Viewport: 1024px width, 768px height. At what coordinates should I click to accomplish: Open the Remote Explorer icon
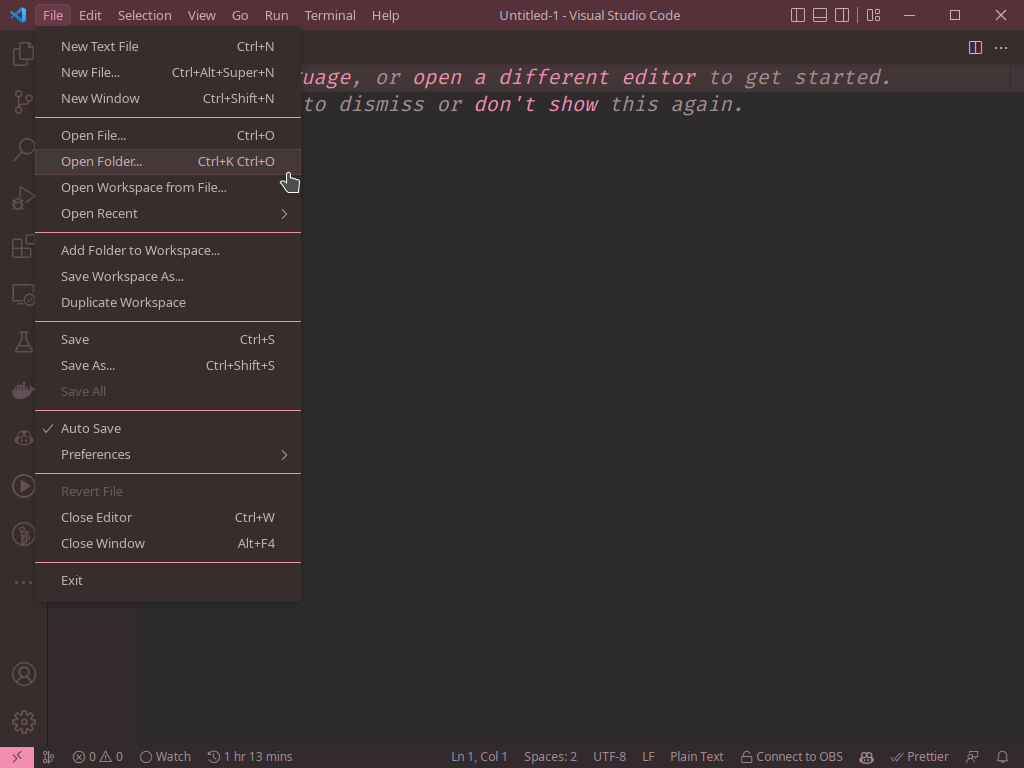23,294
